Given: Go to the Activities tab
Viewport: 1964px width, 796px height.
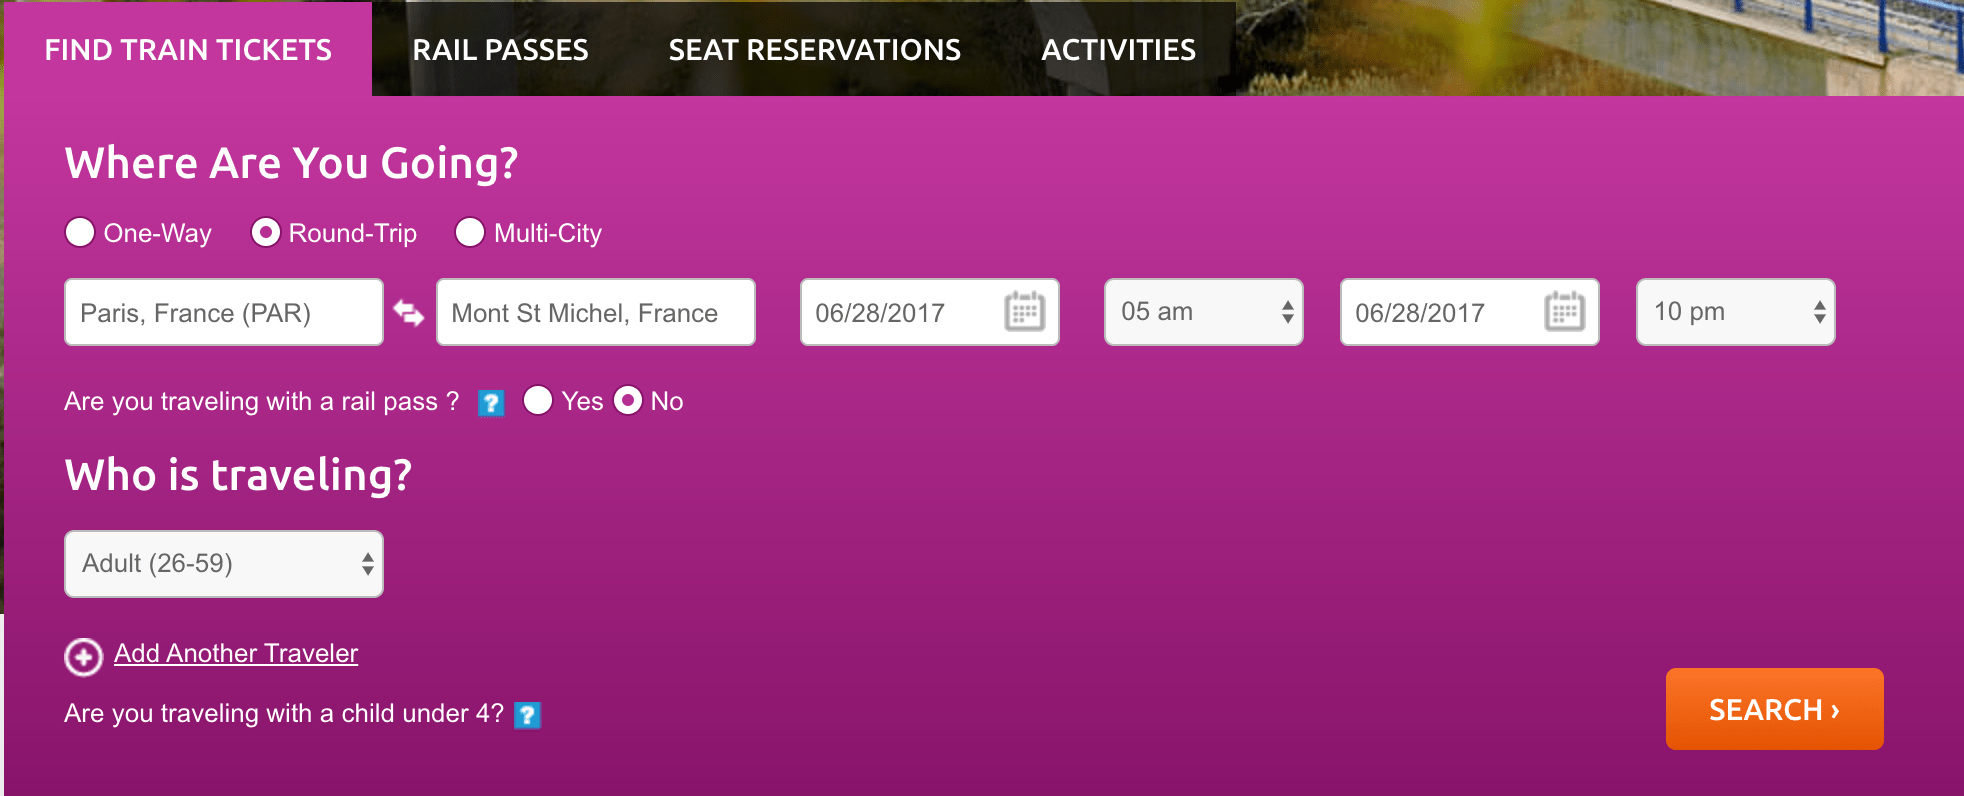Looking at the screenshot, I should 1118,50.
